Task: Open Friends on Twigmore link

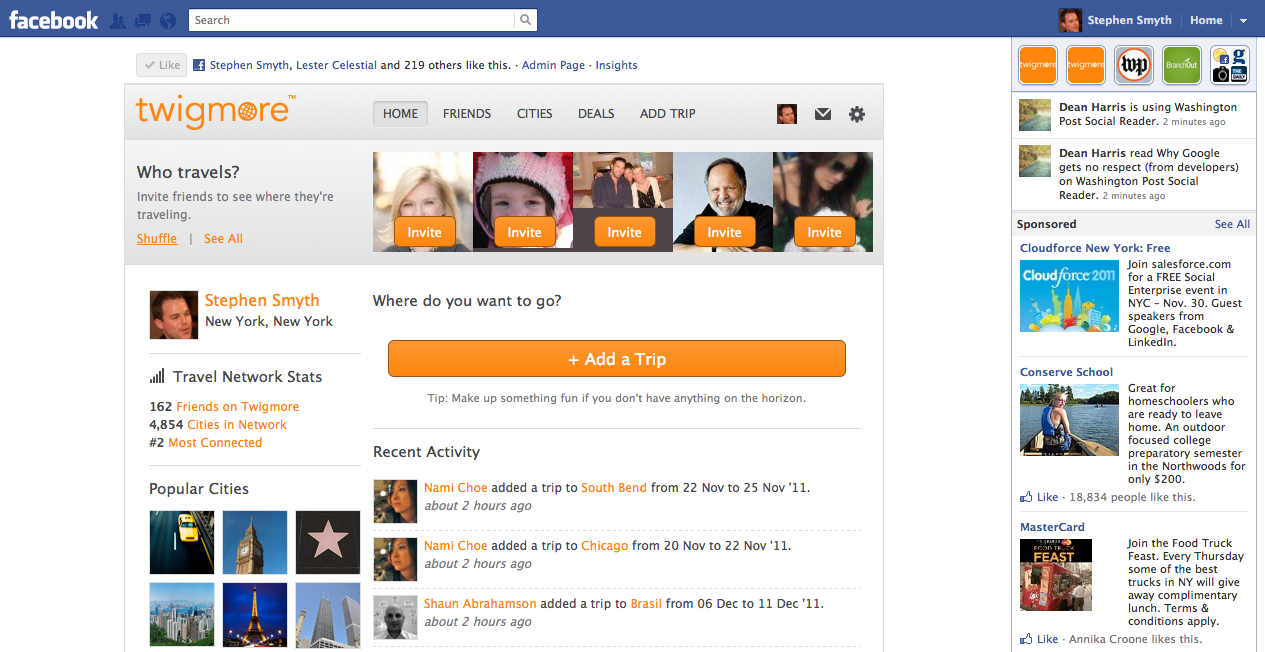Action: coord(237,407)
